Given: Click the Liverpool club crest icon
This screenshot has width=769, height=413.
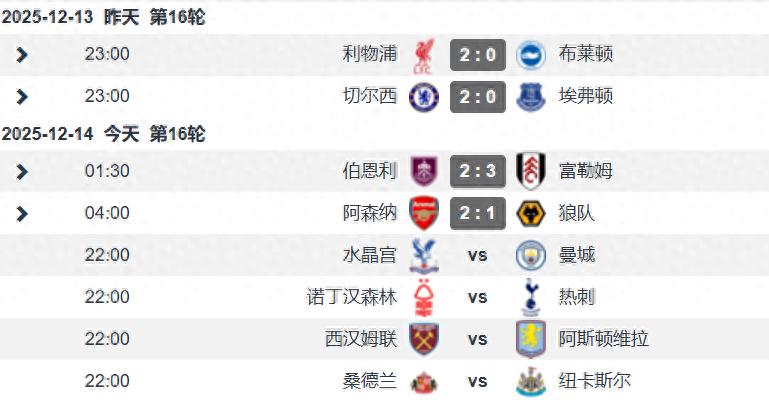Looking at the screenshot, I should tap(424, 55).
